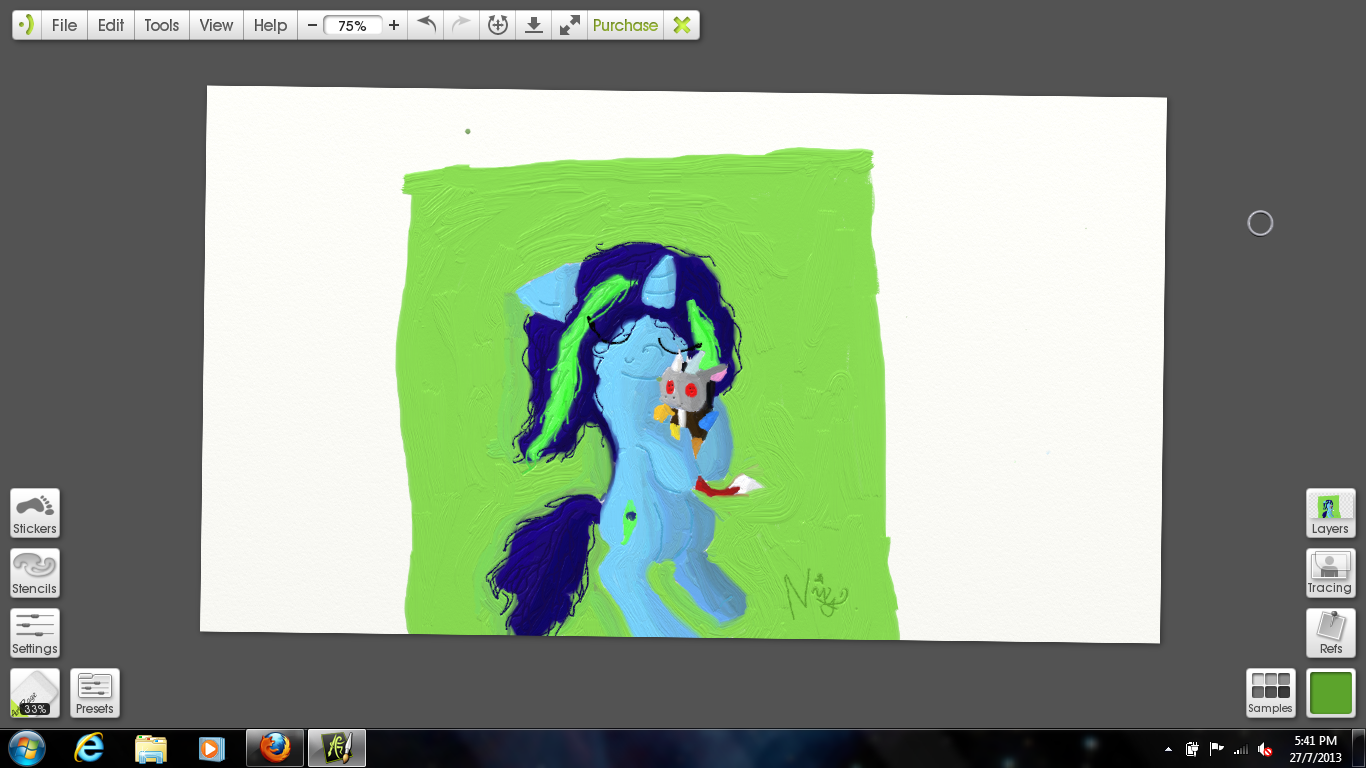This screenshot has width=1366, height=768.
Task: Click the ArtRage taskbar button
Action: pyautogui.click(x=336, y=748)
